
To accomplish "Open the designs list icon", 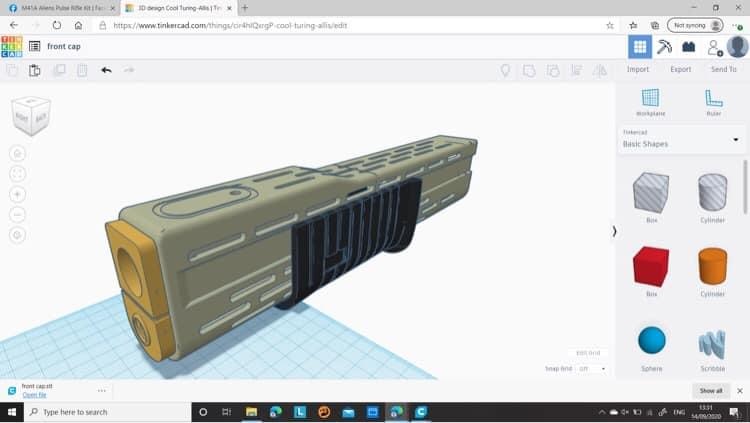I will [34, 46].
